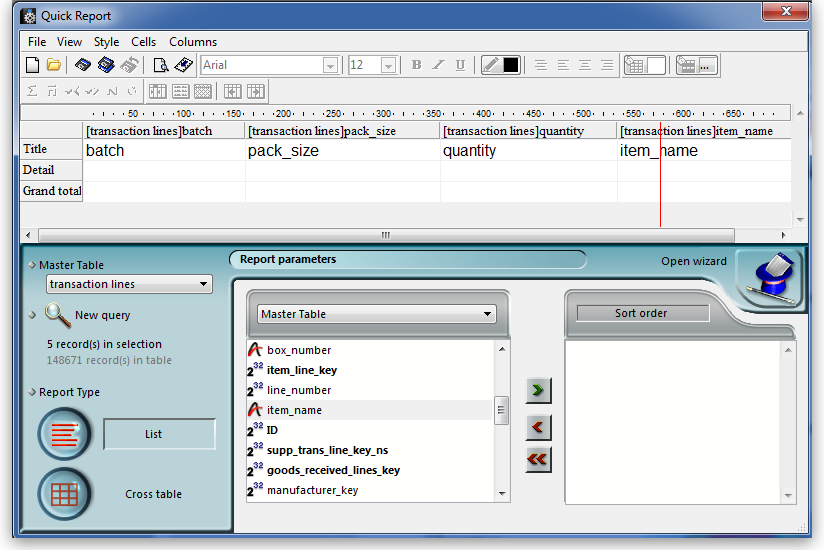Click the black text color swatch
The image size is (824, 550).
511,65
